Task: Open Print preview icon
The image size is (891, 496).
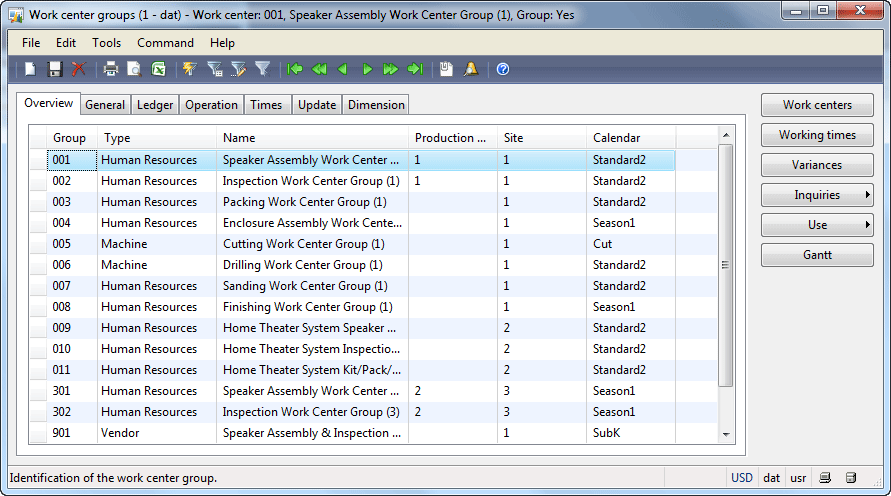Action: (134, 69)
